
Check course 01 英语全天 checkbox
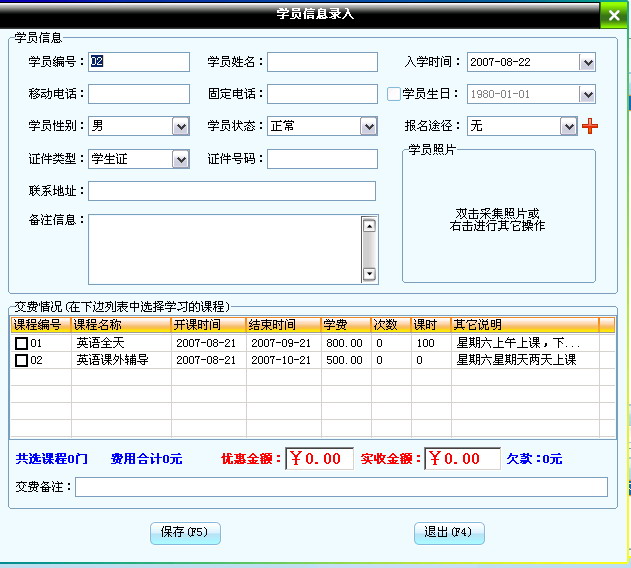click(x=21, y=343)
